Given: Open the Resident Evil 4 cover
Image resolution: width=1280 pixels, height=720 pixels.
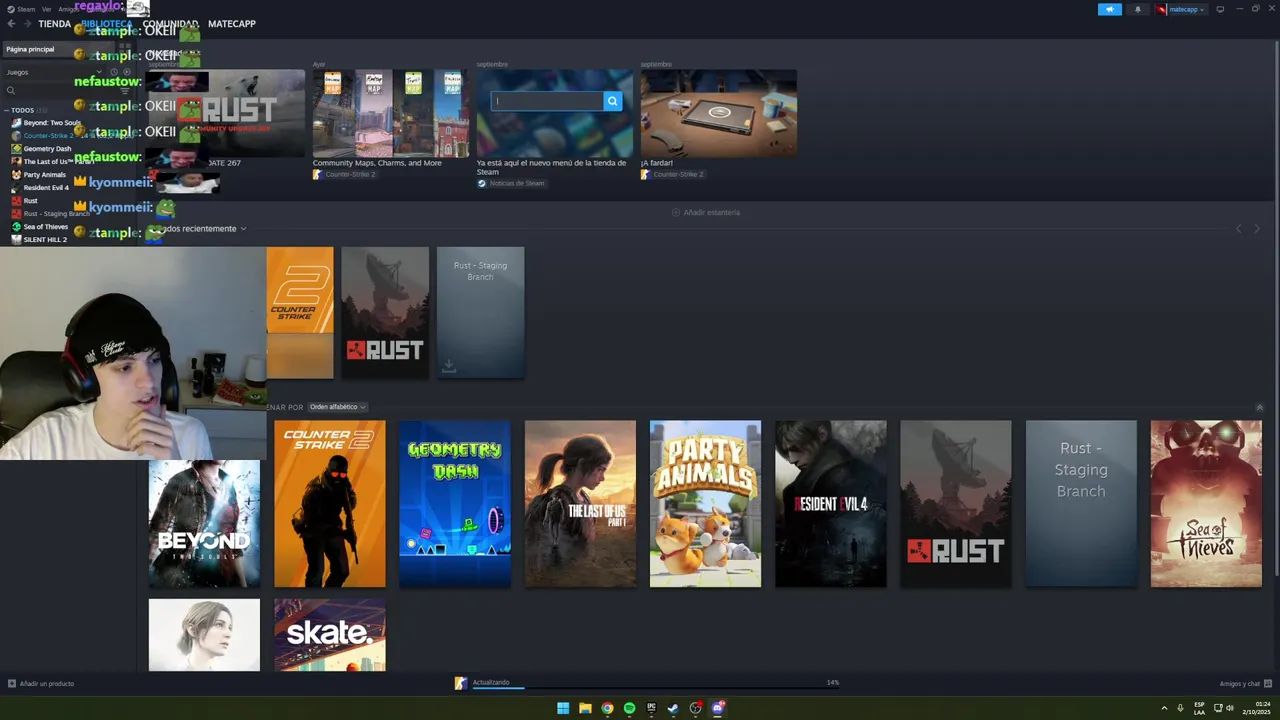Looking at the screenshot, I should coord(830,504).
